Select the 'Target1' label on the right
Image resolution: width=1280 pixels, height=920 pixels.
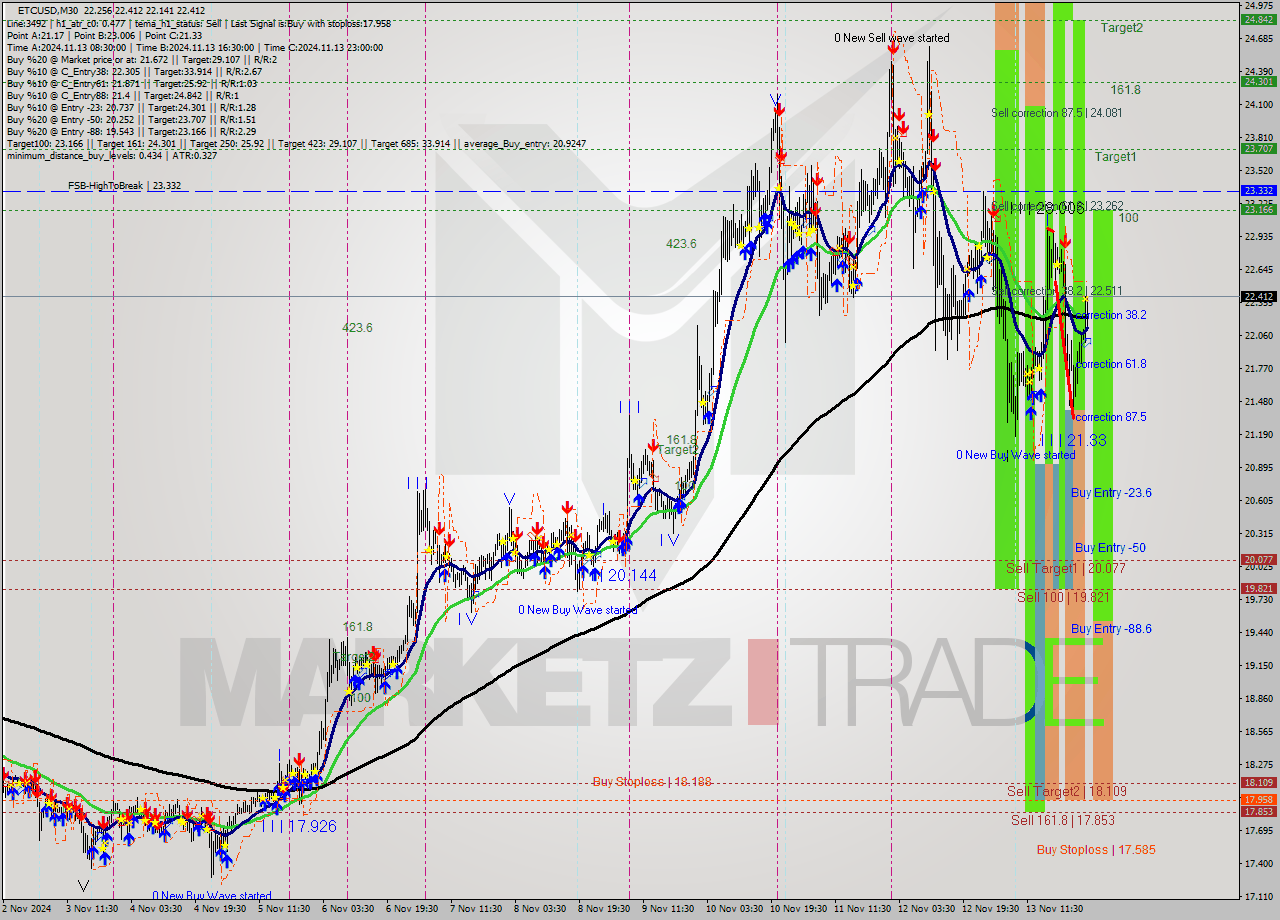(x=1115, y=157)
